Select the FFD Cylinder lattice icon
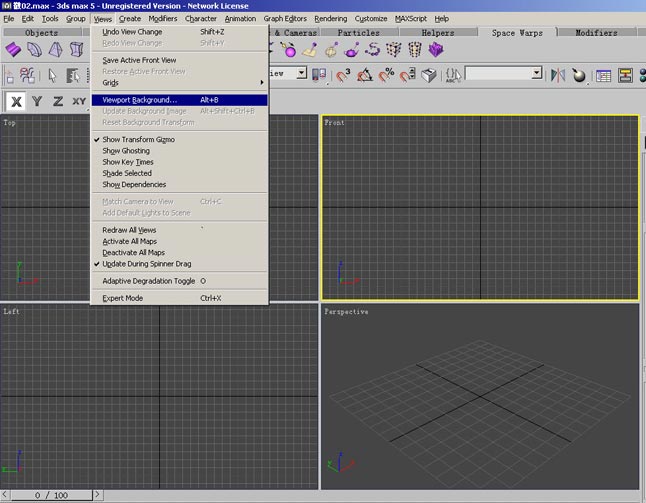 click(x=414, y=50)
